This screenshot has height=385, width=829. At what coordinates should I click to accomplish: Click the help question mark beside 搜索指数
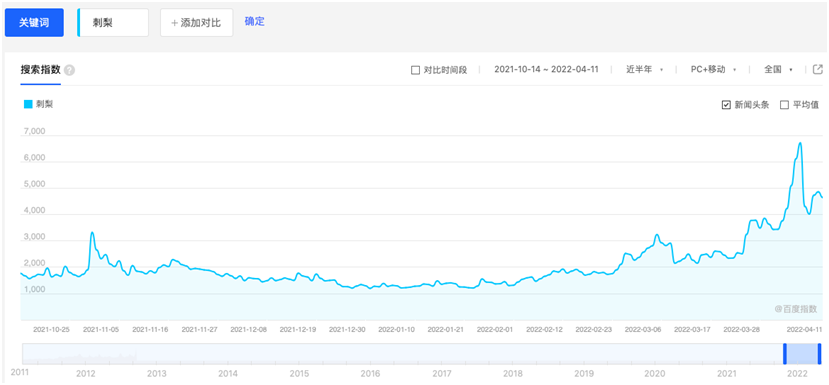(x=69, y=70)
